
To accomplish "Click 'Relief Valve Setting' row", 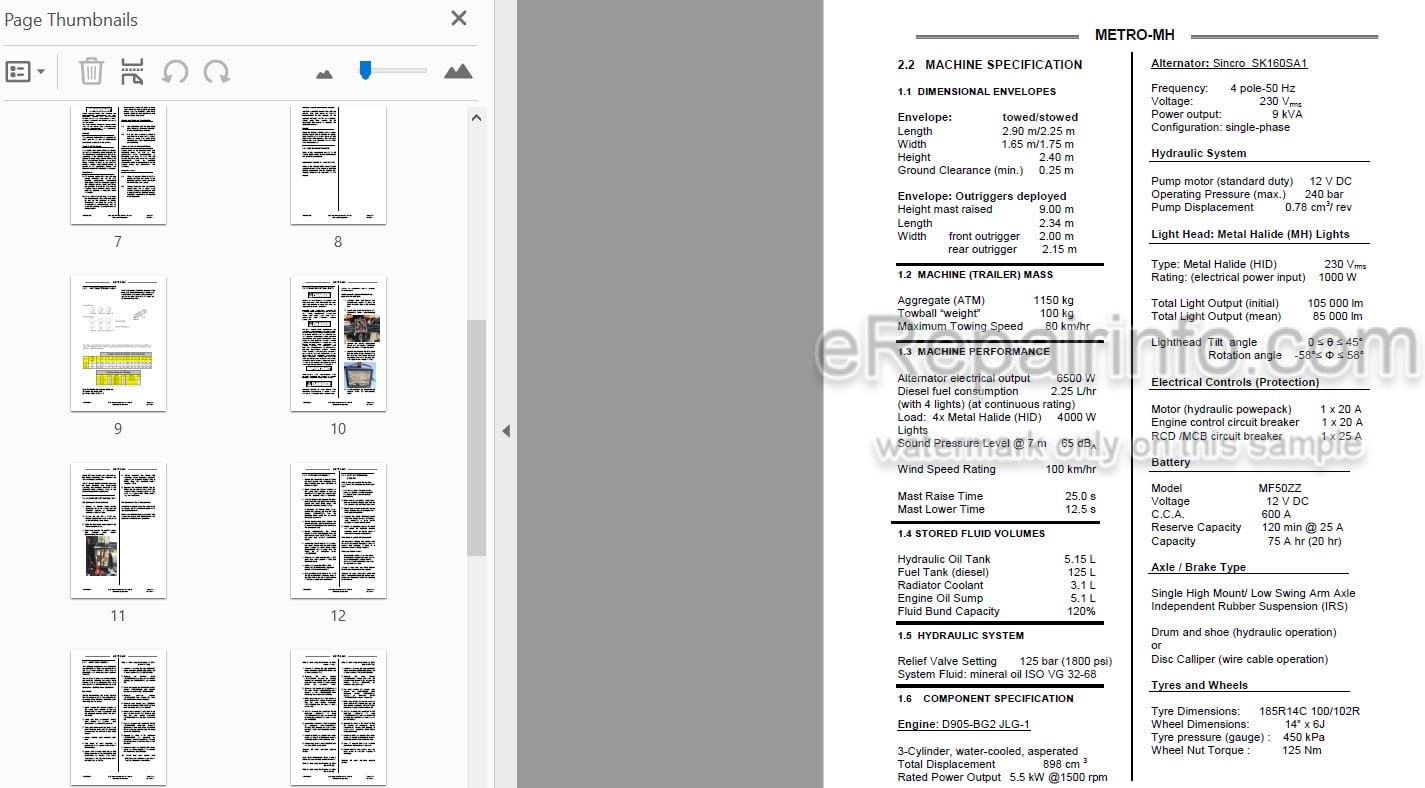I will (1004, 661).
